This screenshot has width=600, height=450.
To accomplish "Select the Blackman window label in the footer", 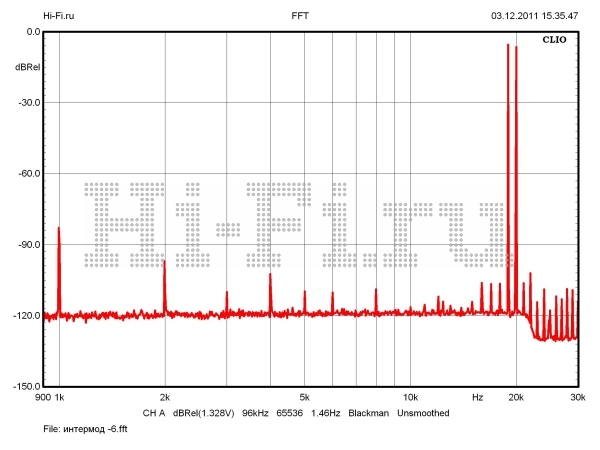I will pos(368,413).
